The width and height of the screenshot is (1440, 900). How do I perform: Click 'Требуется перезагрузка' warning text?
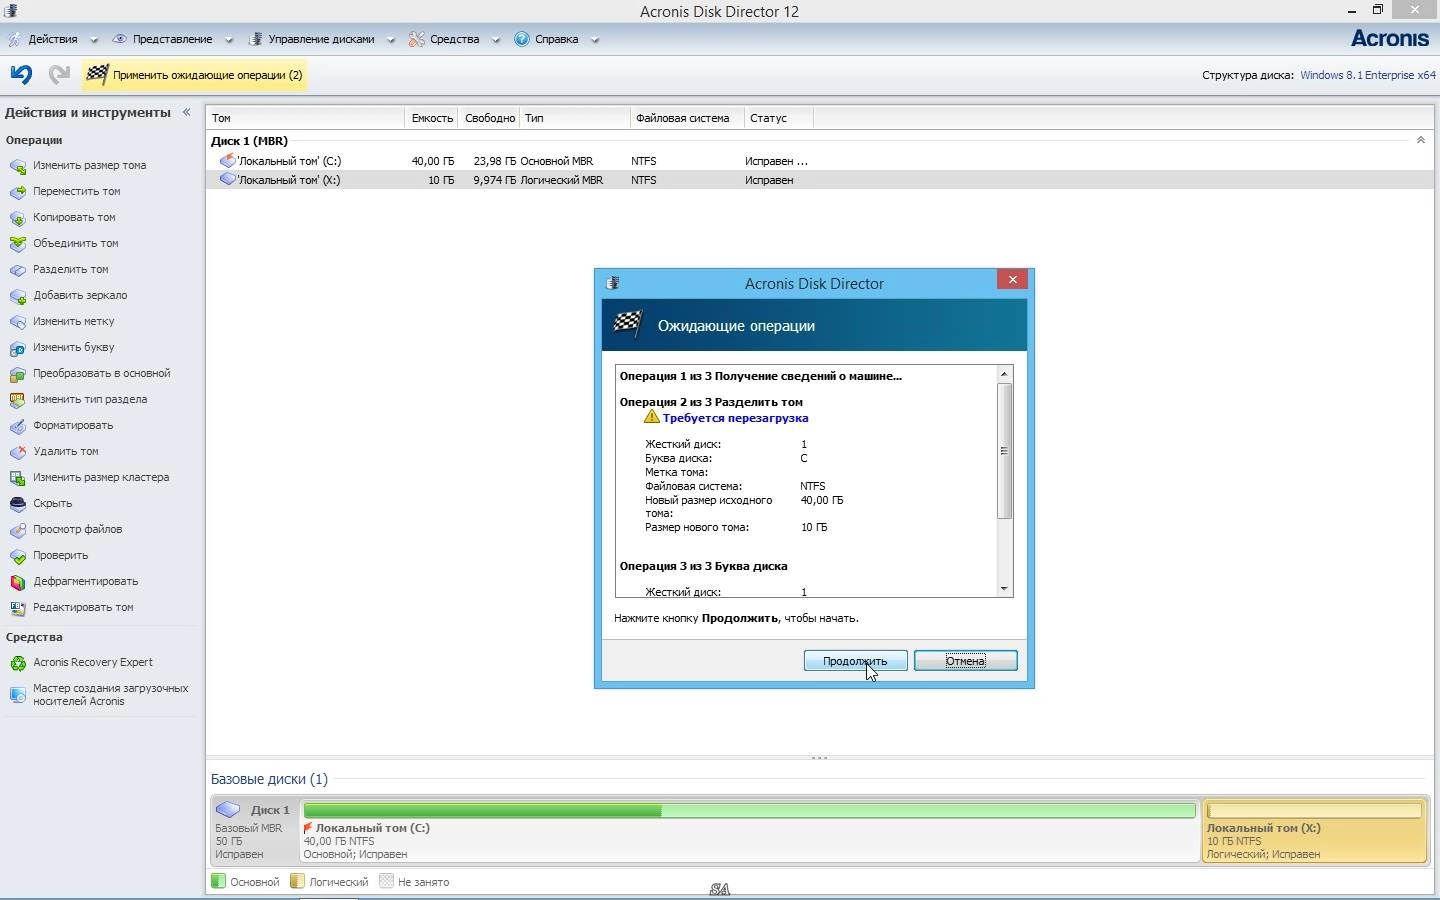735,418
